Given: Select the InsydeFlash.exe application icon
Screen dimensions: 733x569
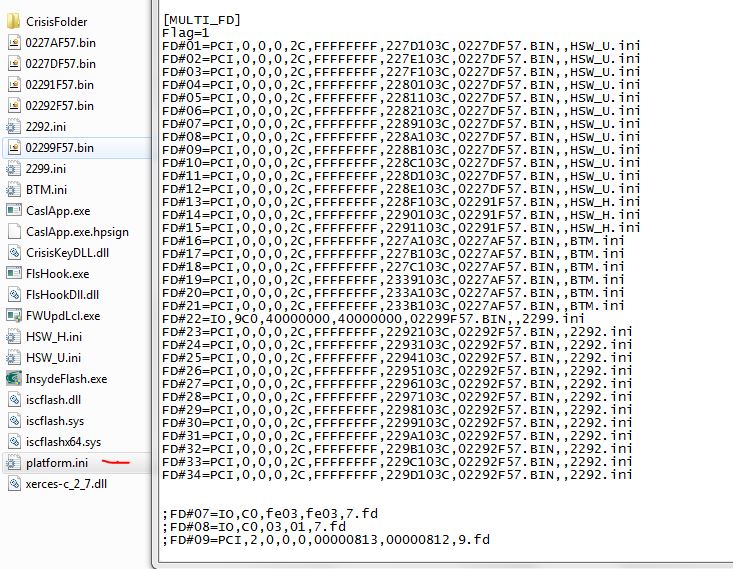Looking at the screenshot, I should [14, 379].
